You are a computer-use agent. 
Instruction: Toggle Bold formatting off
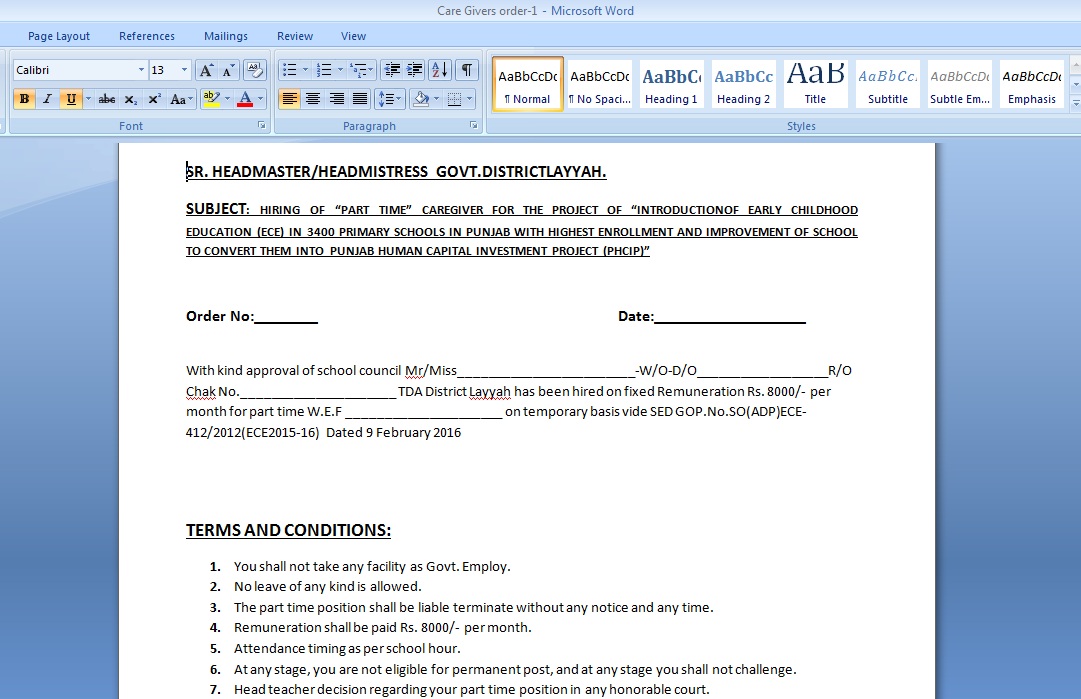tap(24, 99)
